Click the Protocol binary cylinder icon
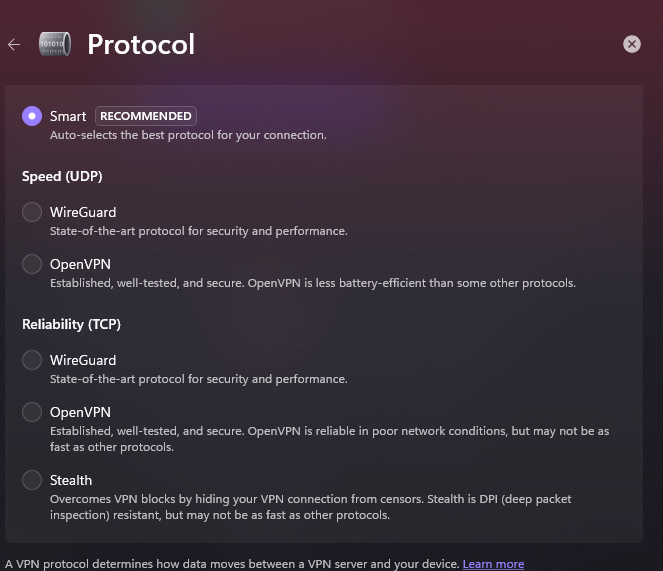Image resolution: width=663 pixels, height=571 pixels. tap(55, 44)
